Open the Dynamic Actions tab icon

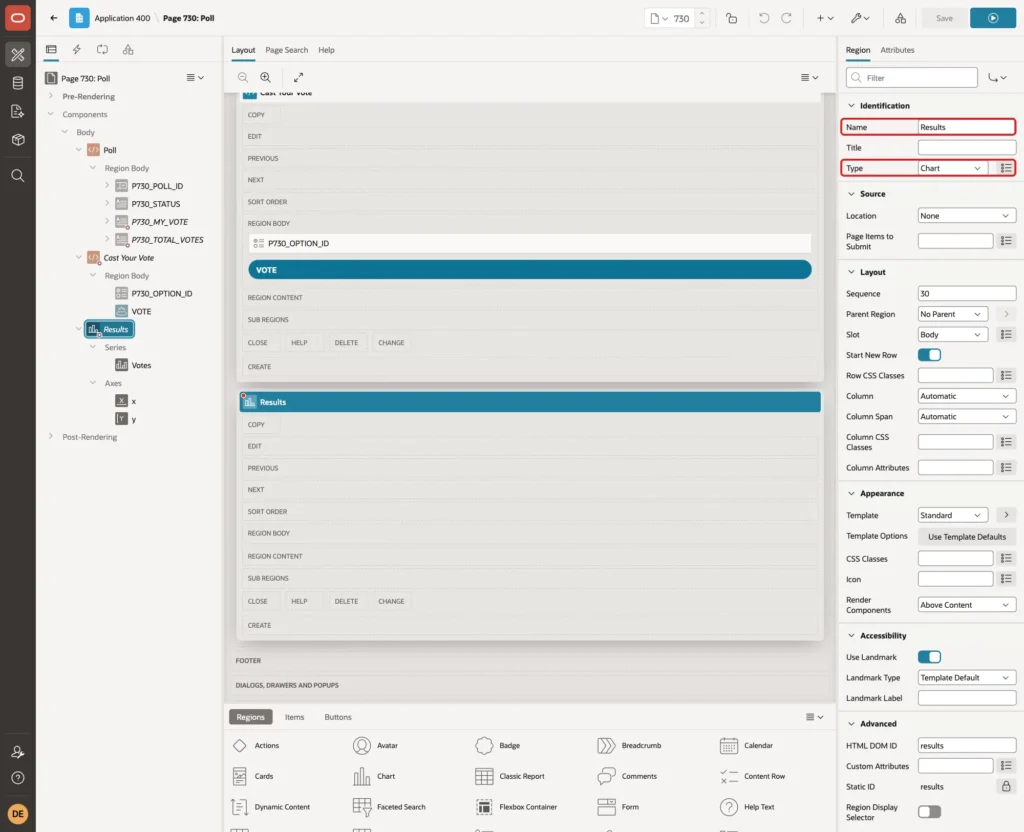pos(76,50)
